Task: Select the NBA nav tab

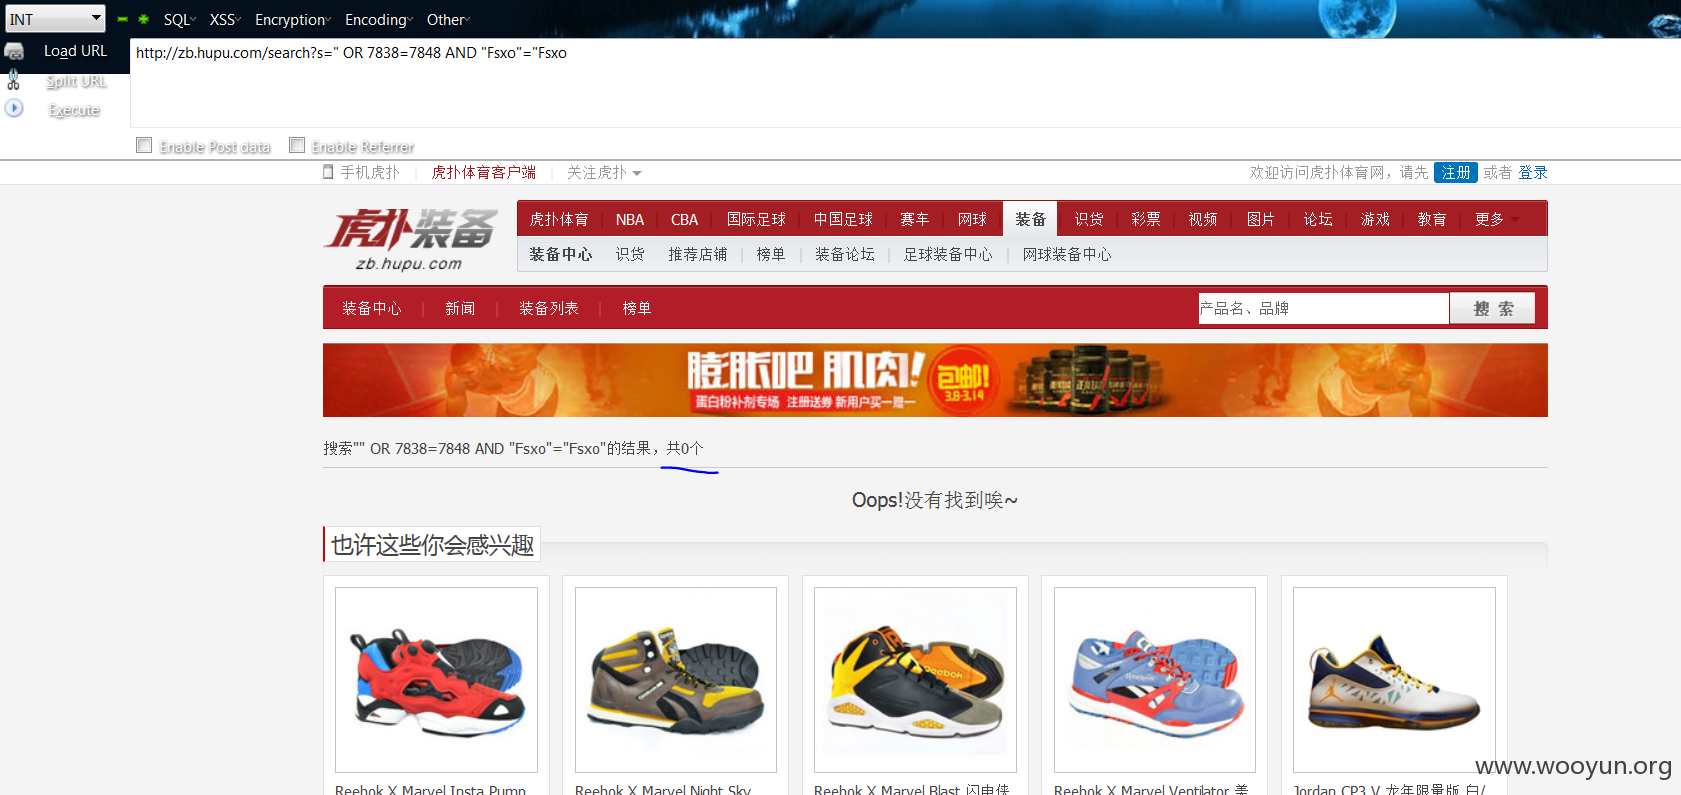Action: point(630,219)
